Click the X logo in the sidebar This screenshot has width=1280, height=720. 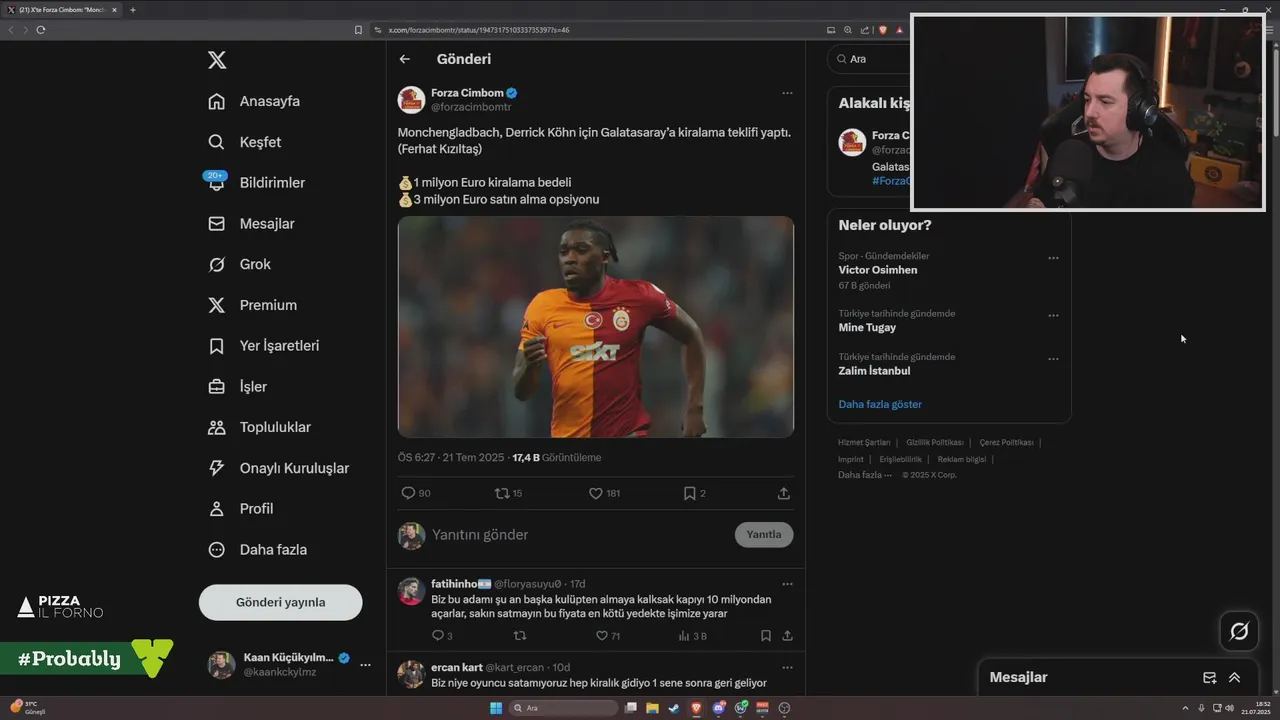coord(217,60)
